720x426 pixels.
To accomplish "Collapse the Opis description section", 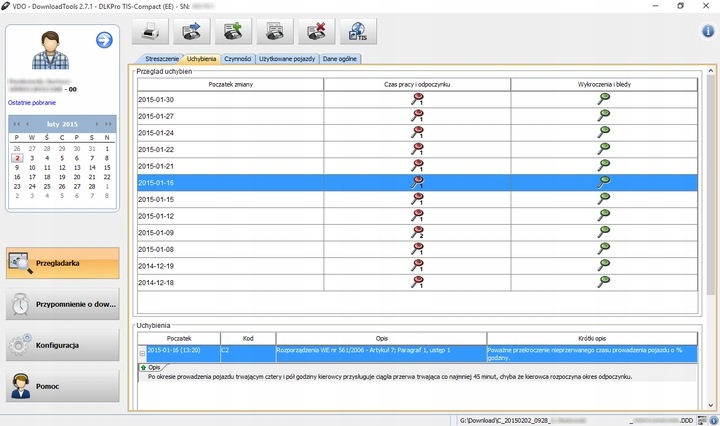I will point(143,368).
